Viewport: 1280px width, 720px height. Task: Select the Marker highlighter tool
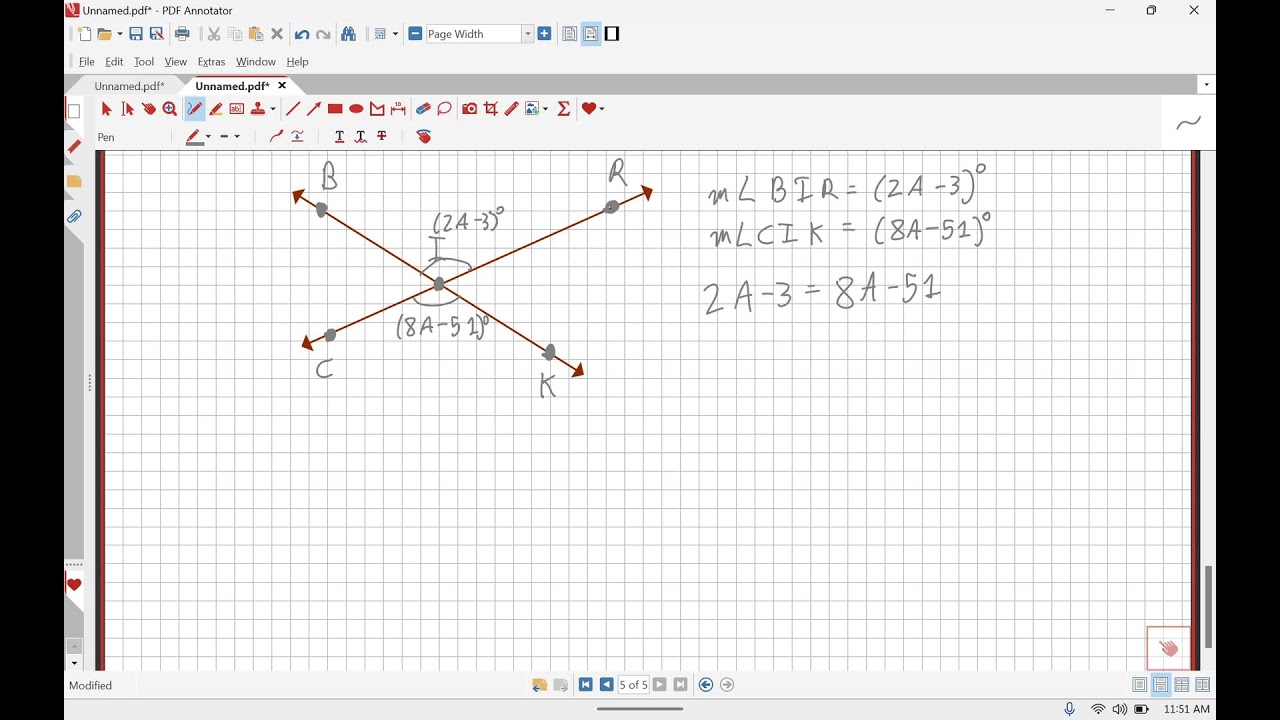[216, 109]
